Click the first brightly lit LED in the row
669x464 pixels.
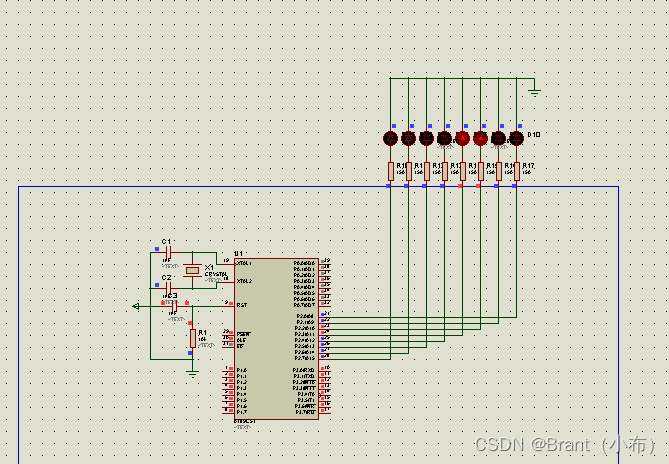click(x=462, y=139)
